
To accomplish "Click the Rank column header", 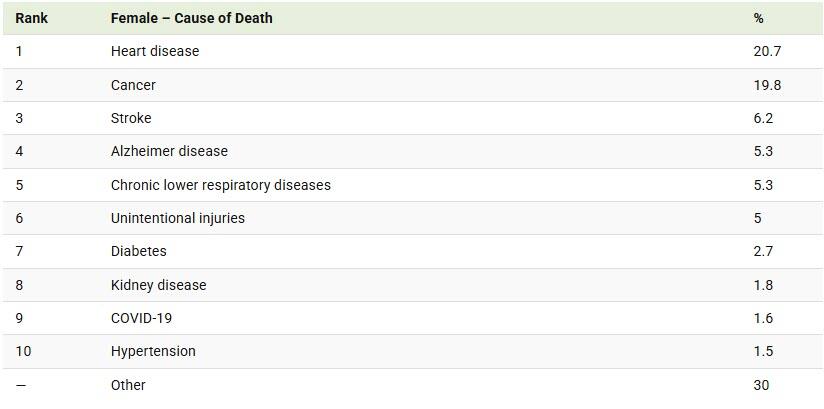I will click(x=31, y=18).
